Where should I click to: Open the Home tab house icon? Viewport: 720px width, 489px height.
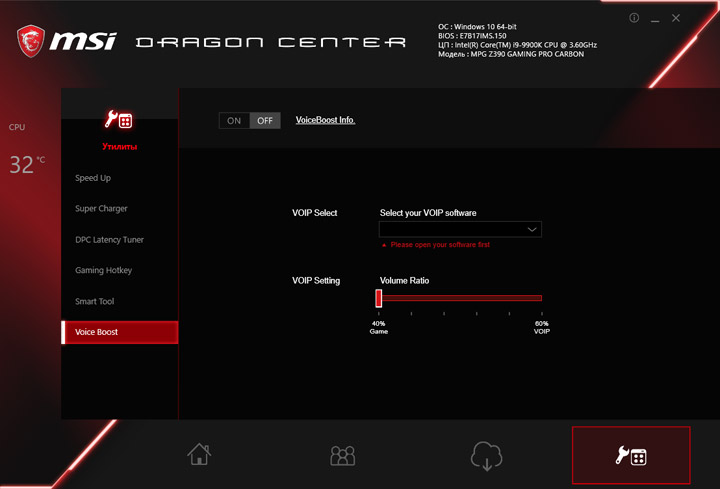click(x=199, y=454)
